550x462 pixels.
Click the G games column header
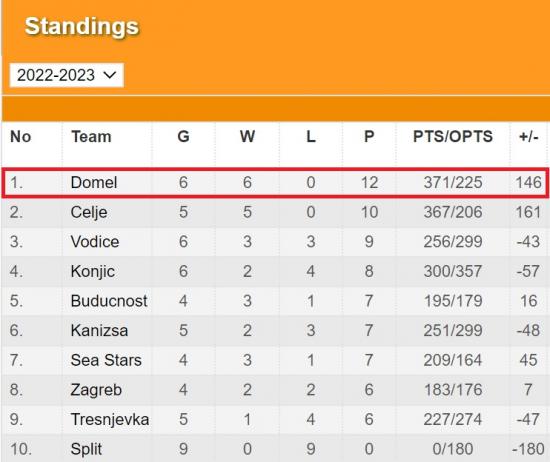click(x=183, y=136)
